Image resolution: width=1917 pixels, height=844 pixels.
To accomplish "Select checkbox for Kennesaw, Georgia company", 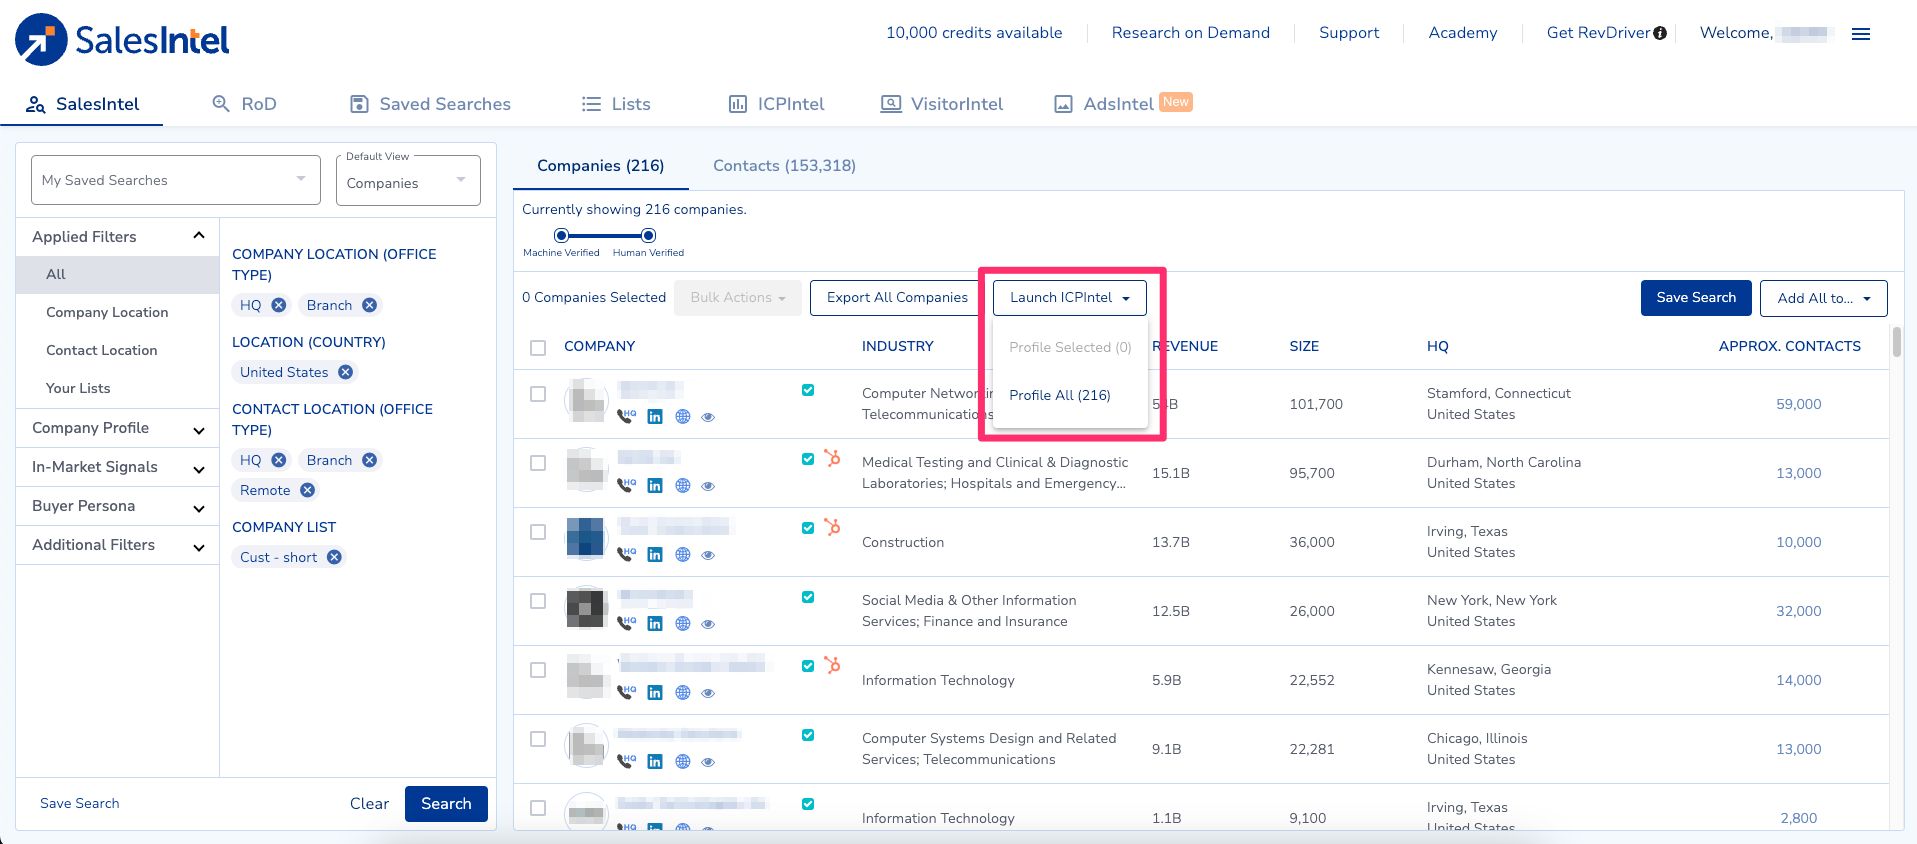I will (x=538, y=670).
